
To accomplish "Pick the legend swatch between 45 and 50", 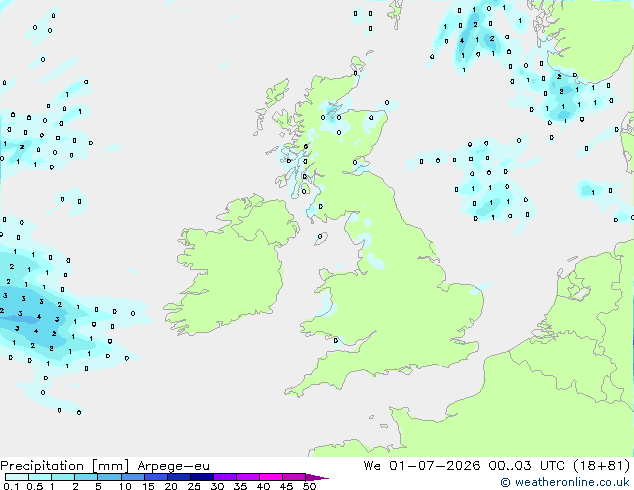I will click(294, 477).
